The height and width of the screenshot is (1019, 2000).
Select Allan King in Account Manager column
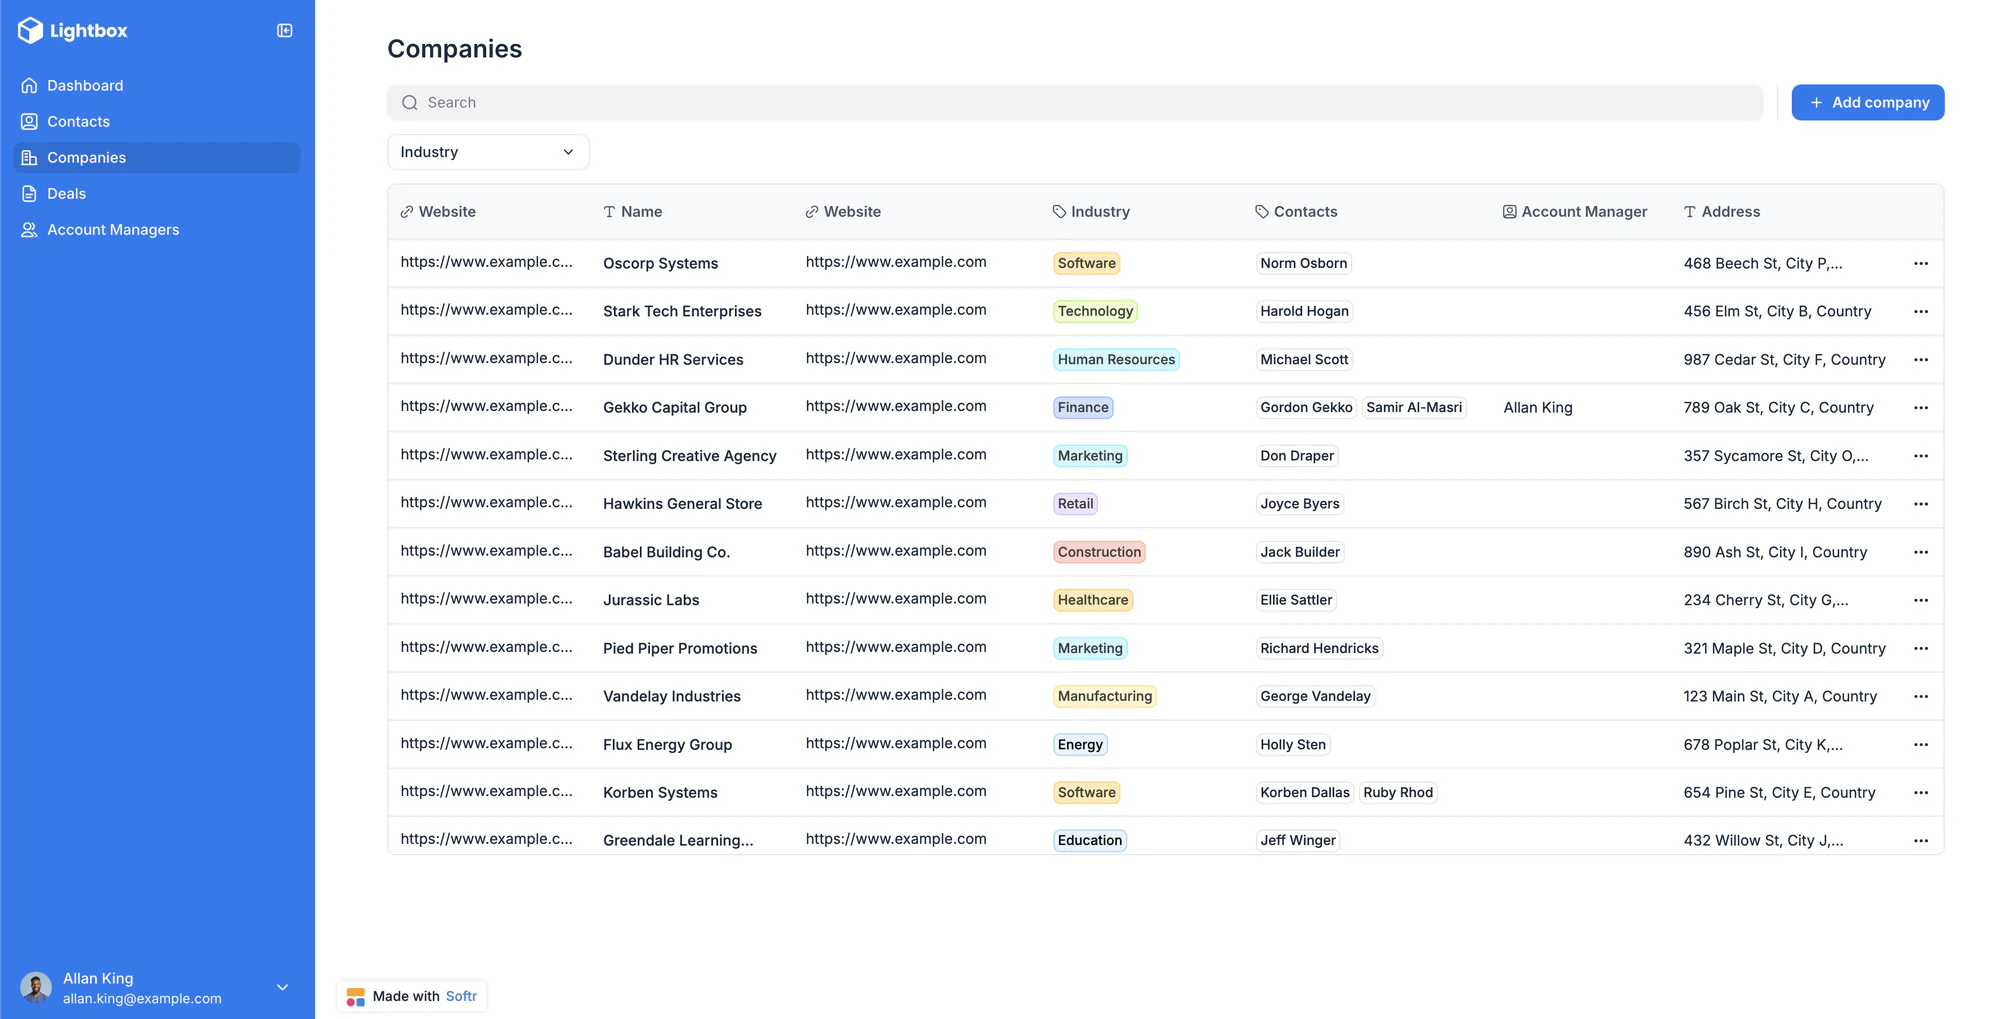coord(1537,407)
